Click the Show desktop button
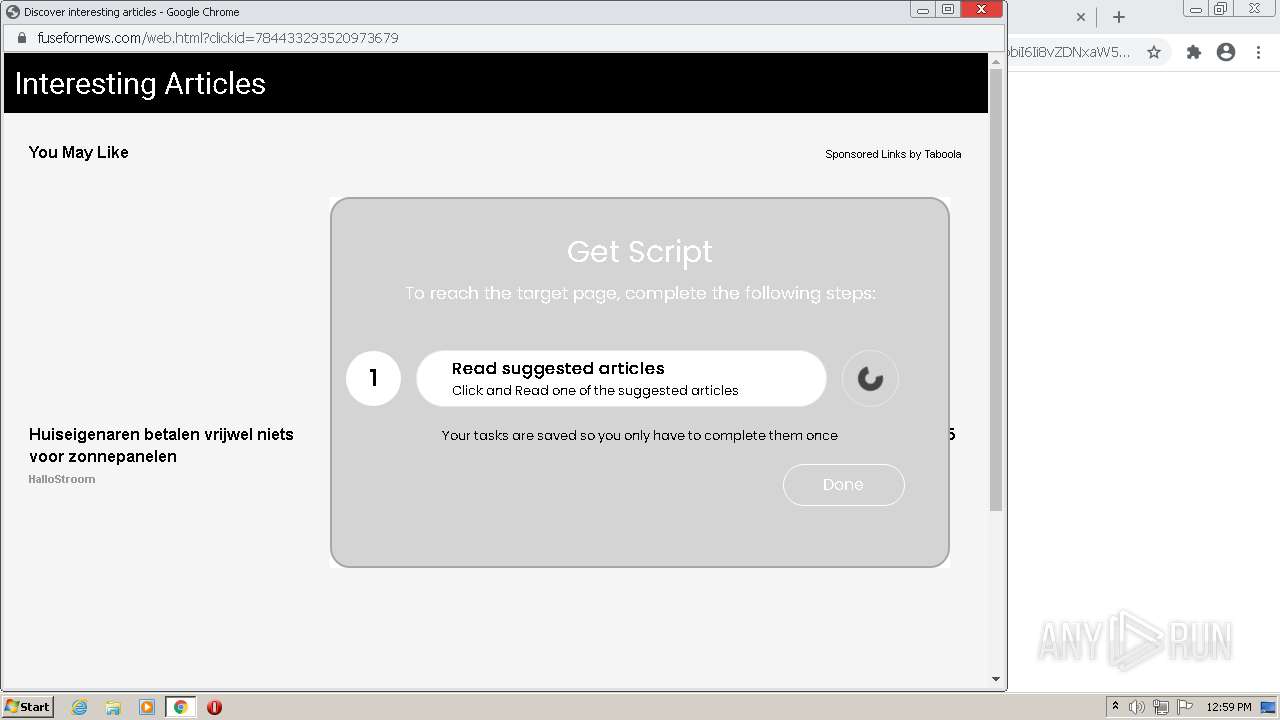This screenshot has width=1280, height=720. 1268,707
